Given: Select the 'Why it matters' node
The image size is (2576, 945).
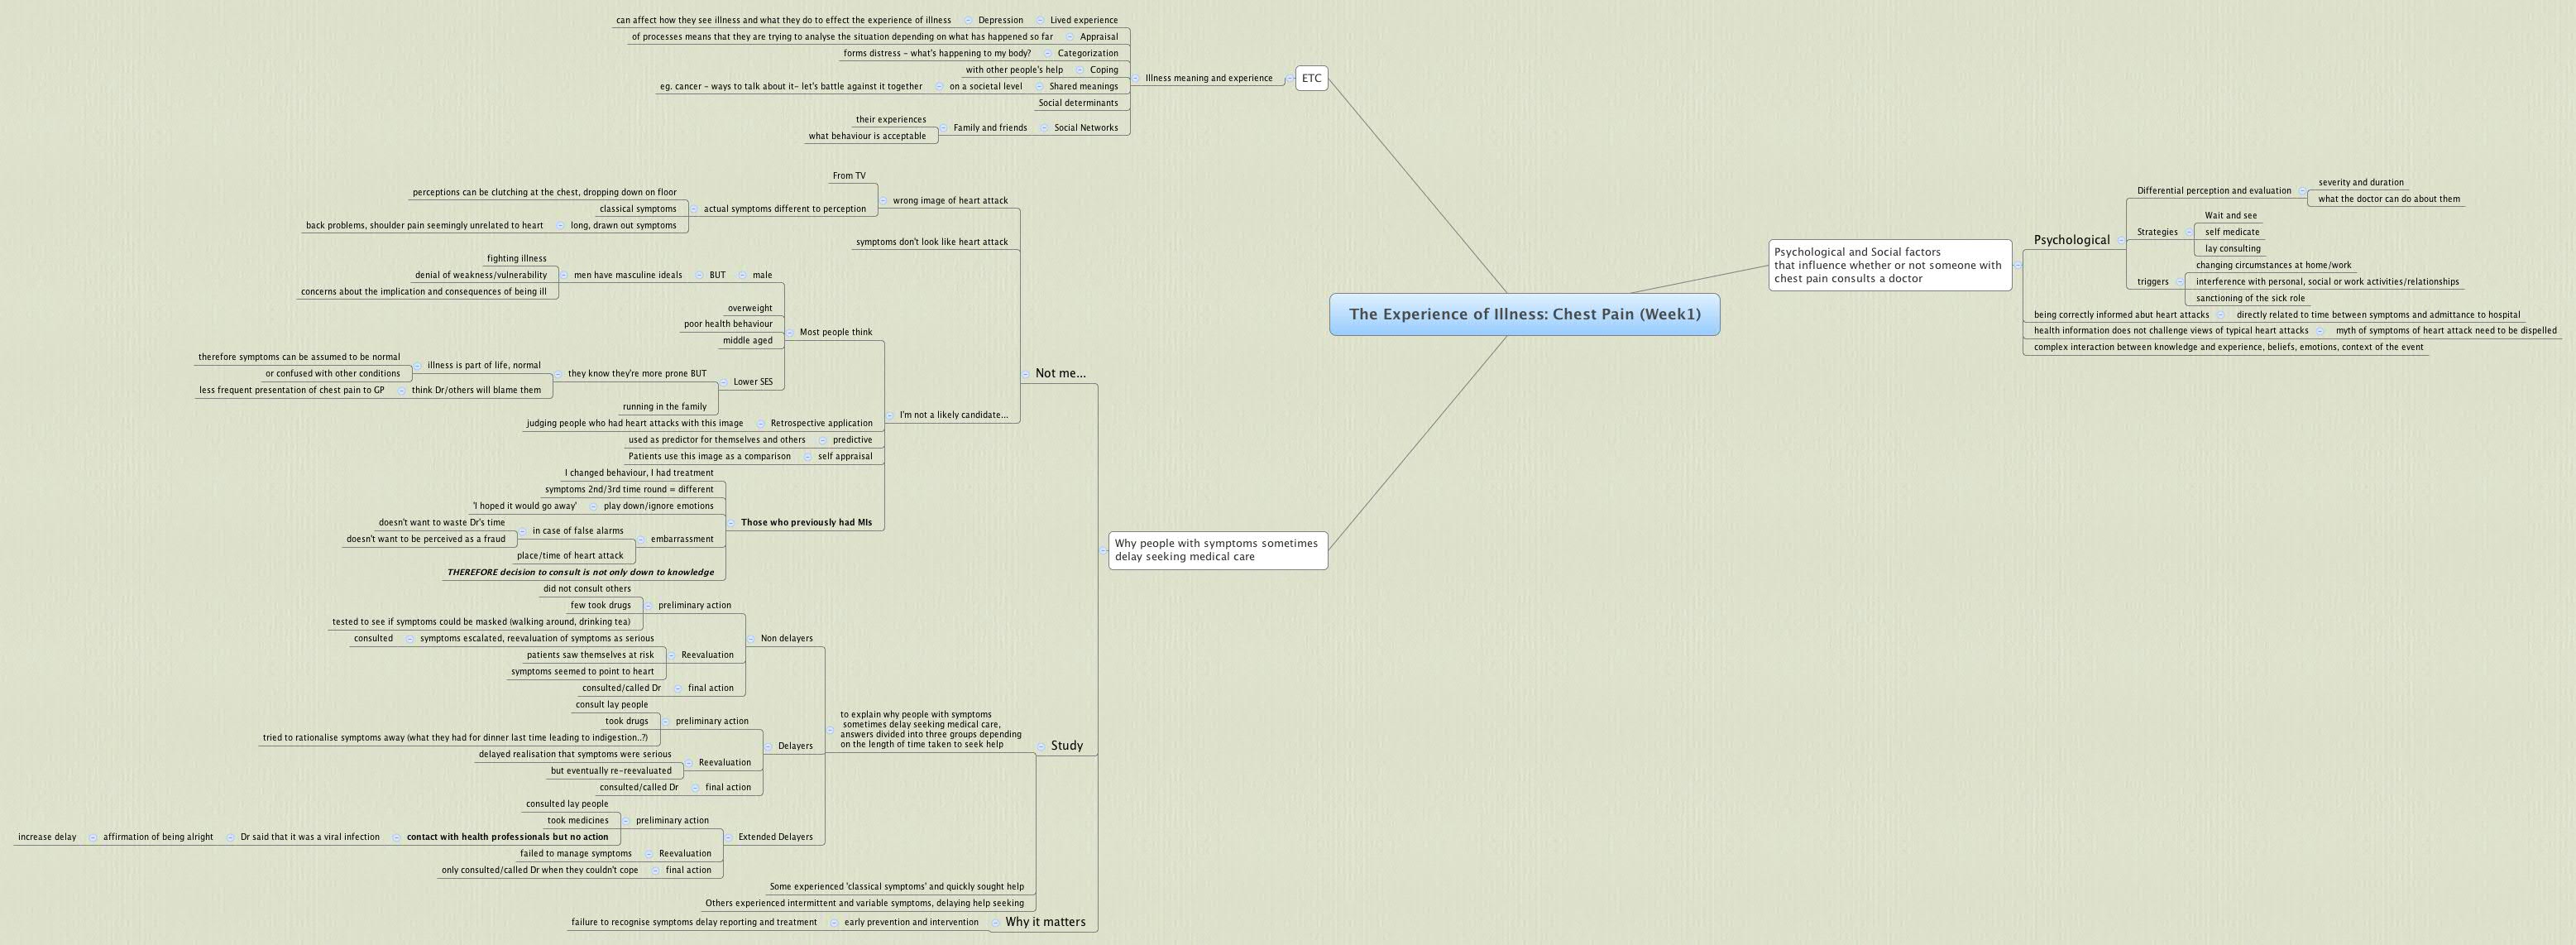Looking at the screenshot, I should click(1045, 922).
